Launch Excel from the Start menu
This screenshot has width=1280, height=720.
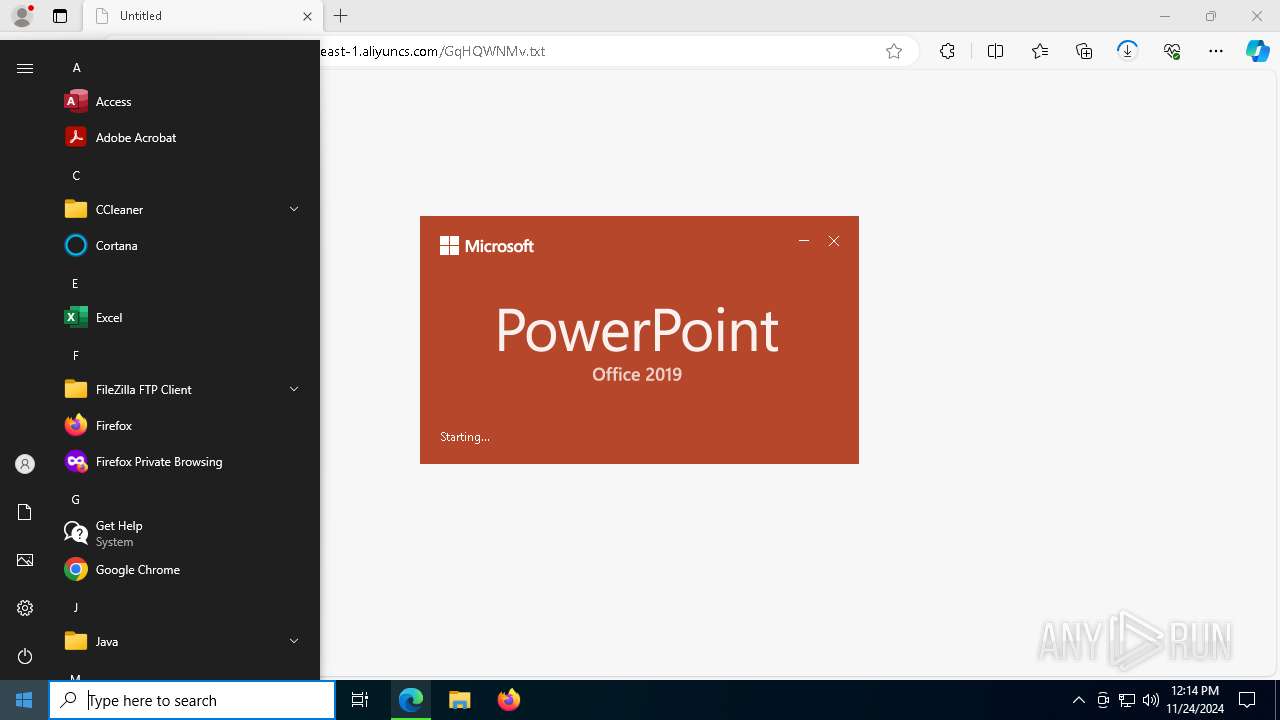185,318
